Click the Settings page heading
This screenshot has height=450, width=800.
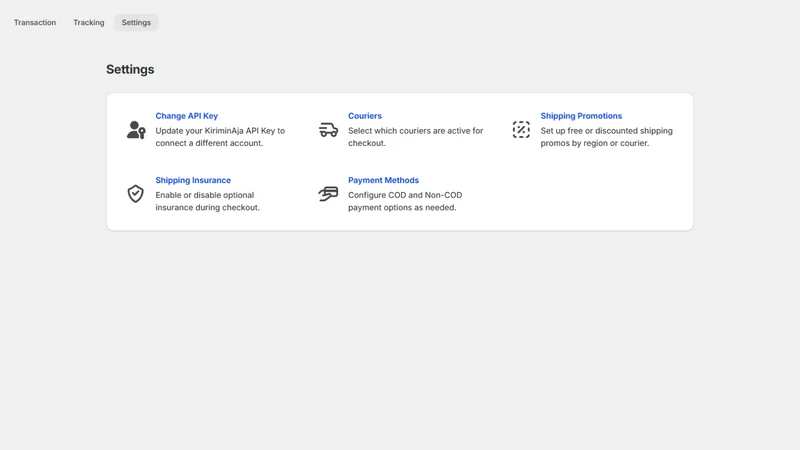130,69
